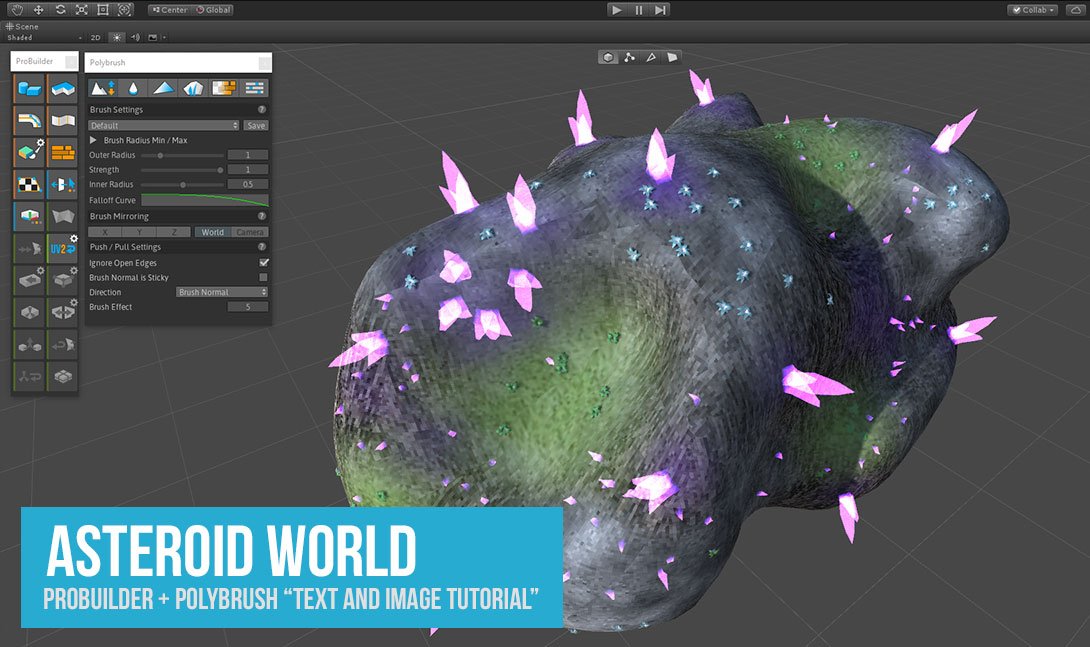
Task: Adjust the Strength slider
Action: pos(182,170)
